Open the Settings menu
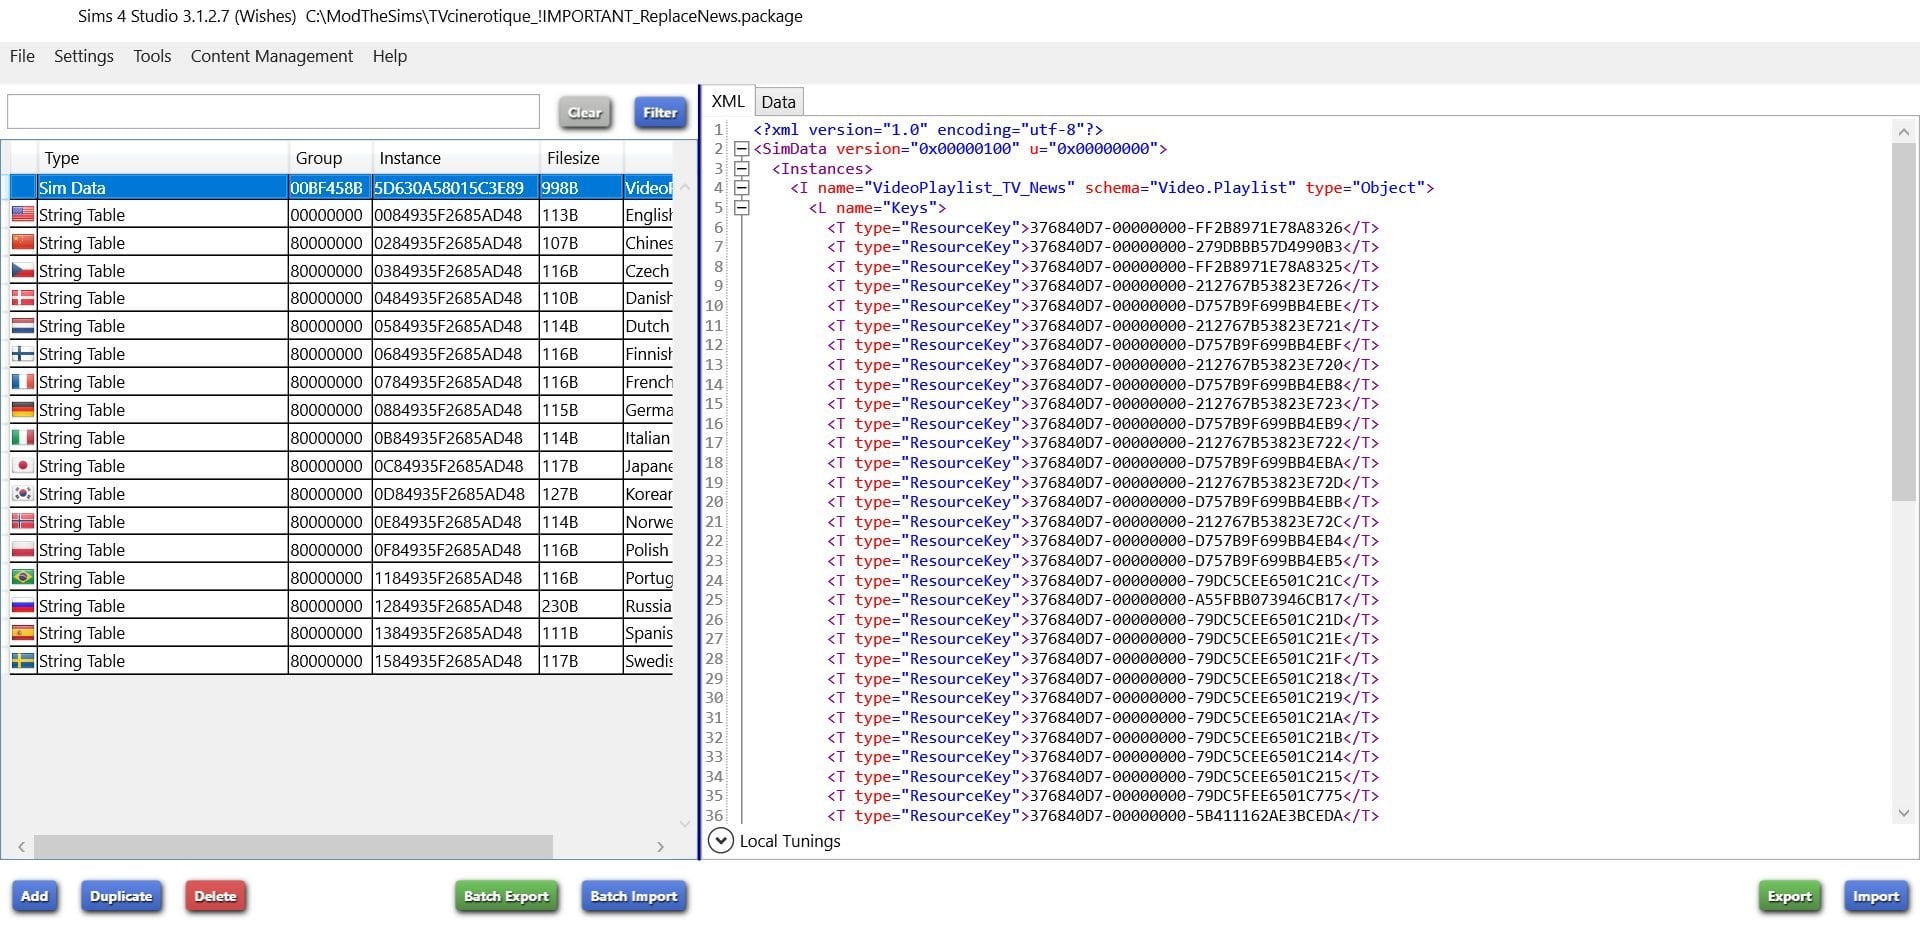 (84, 56)
